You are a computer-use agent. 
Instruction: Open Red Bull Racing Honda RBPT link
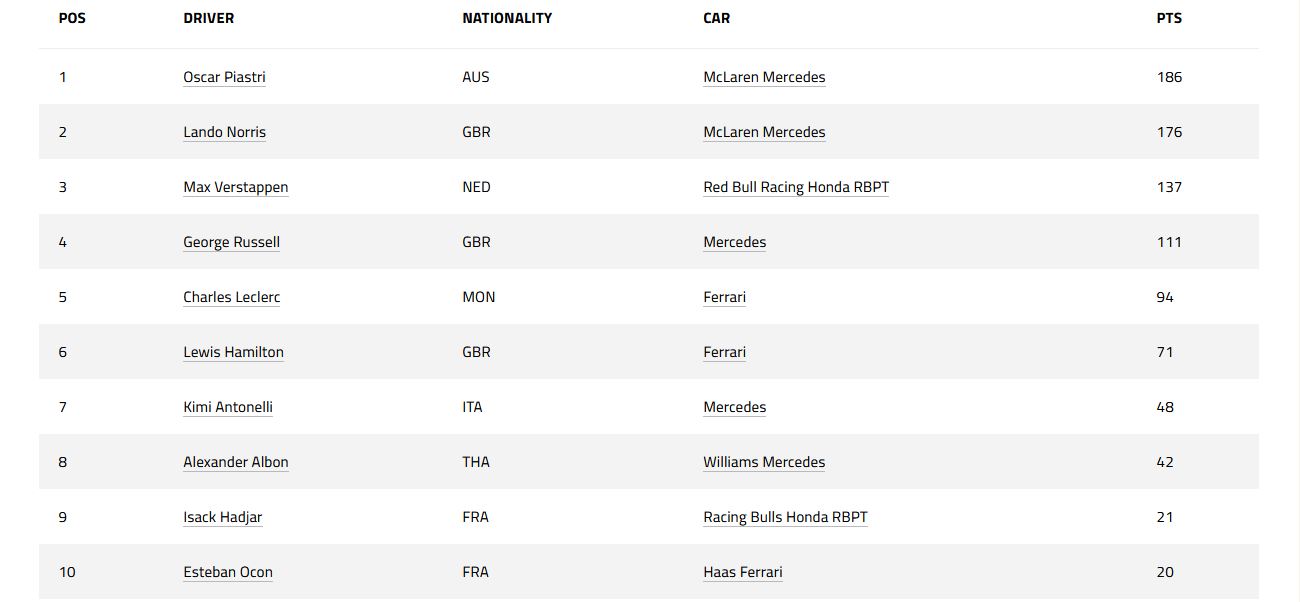(x=796, y=187)
